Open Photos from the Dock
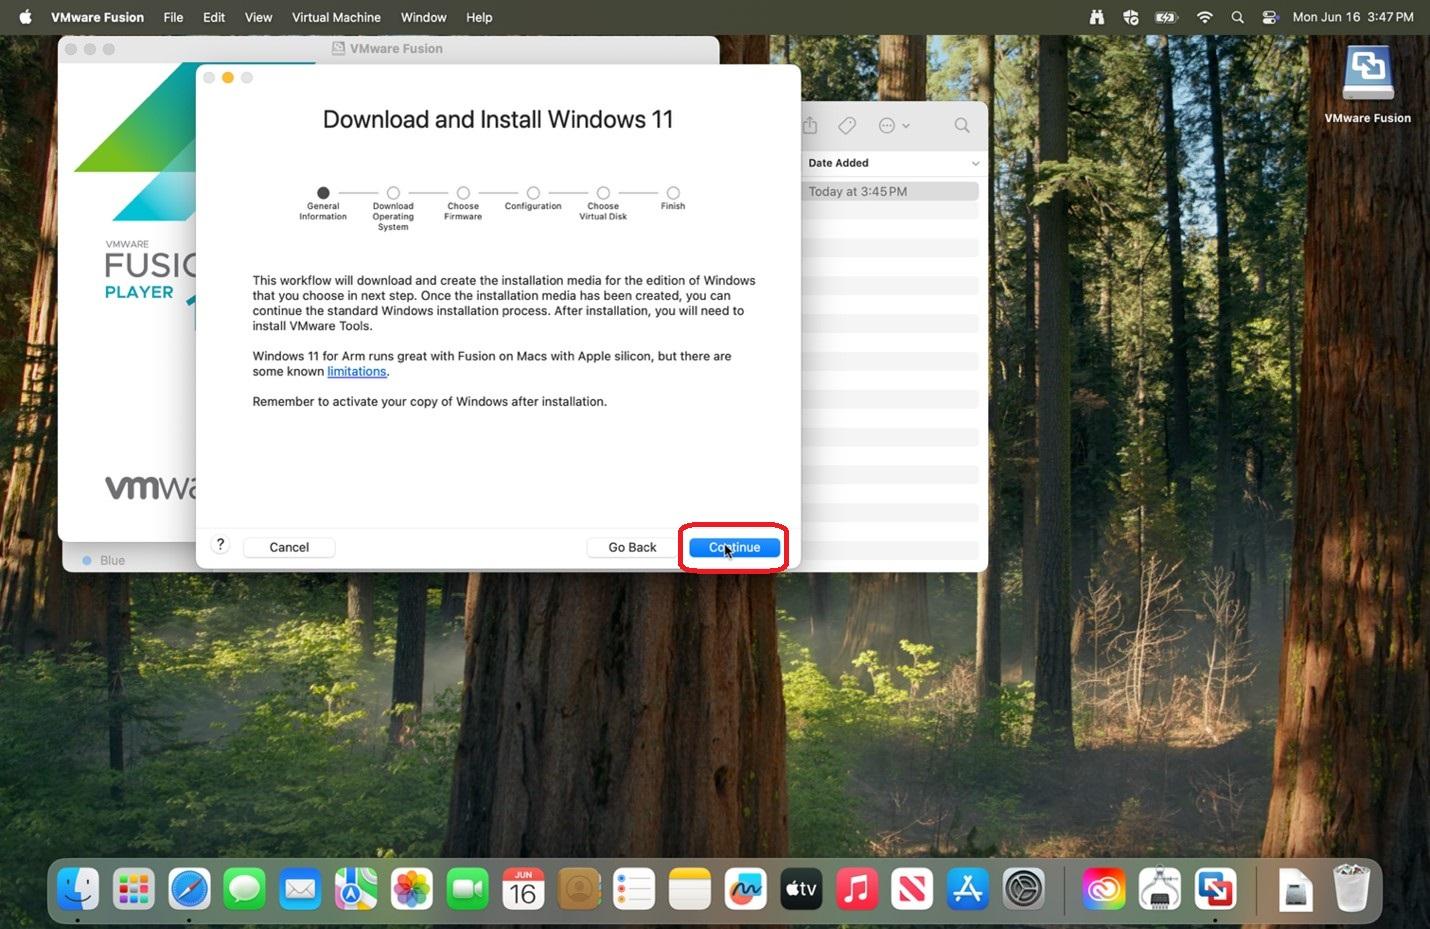 [x=411, y=888]
